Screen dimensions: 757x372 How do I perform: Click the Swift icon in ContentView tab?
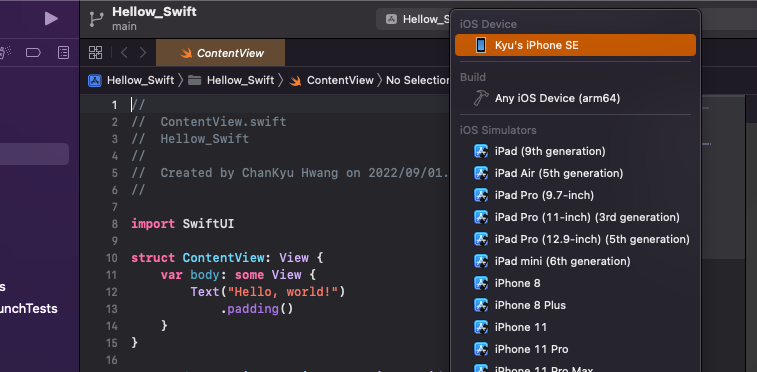coord(186,54)
